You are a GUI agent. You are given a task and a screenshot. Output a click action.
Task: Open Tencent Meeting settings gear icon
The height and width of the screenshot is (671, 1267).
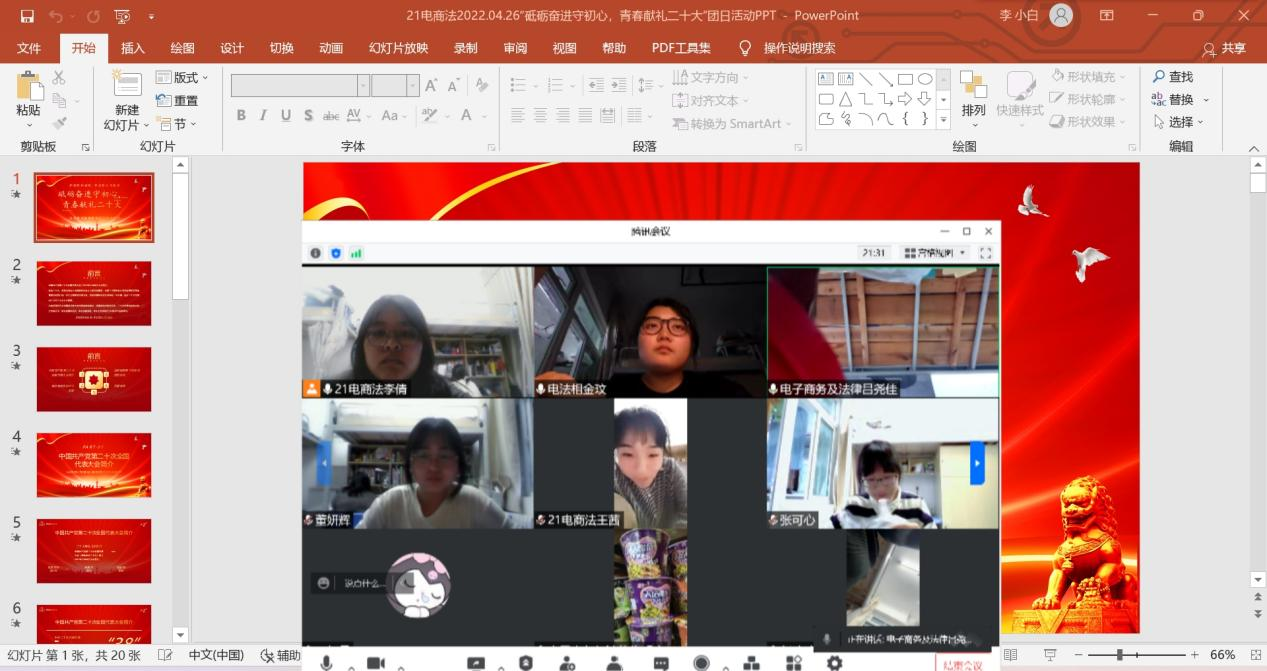[x=834, y=663]
